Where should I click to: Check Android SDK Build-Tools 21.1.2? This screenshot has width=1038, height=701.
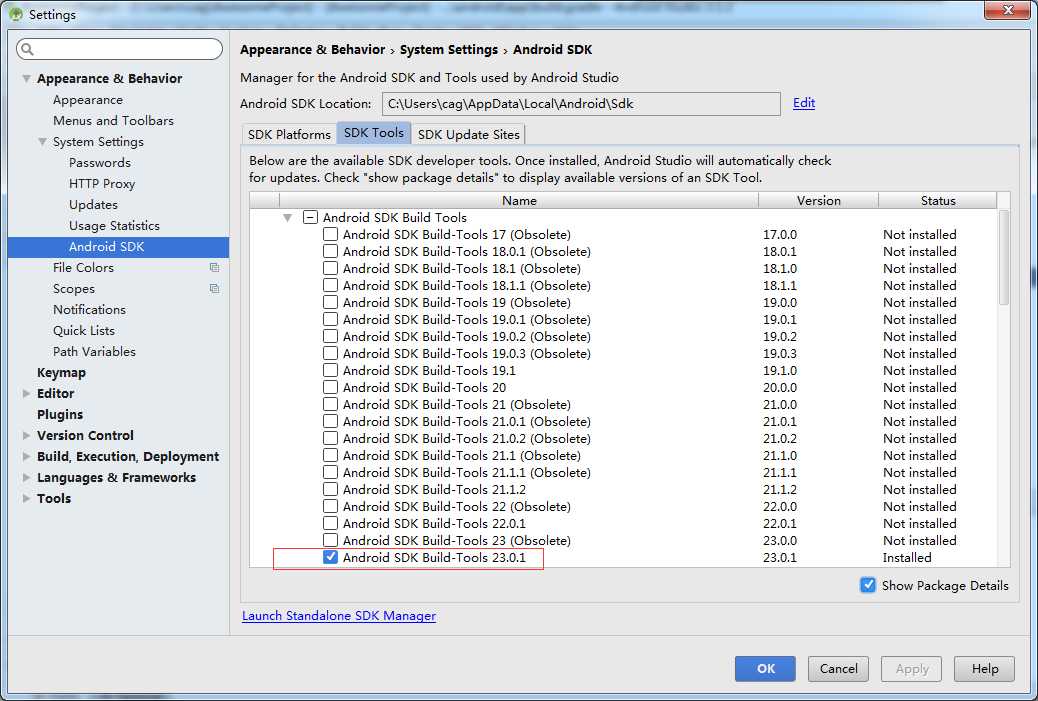click(330, 489)
